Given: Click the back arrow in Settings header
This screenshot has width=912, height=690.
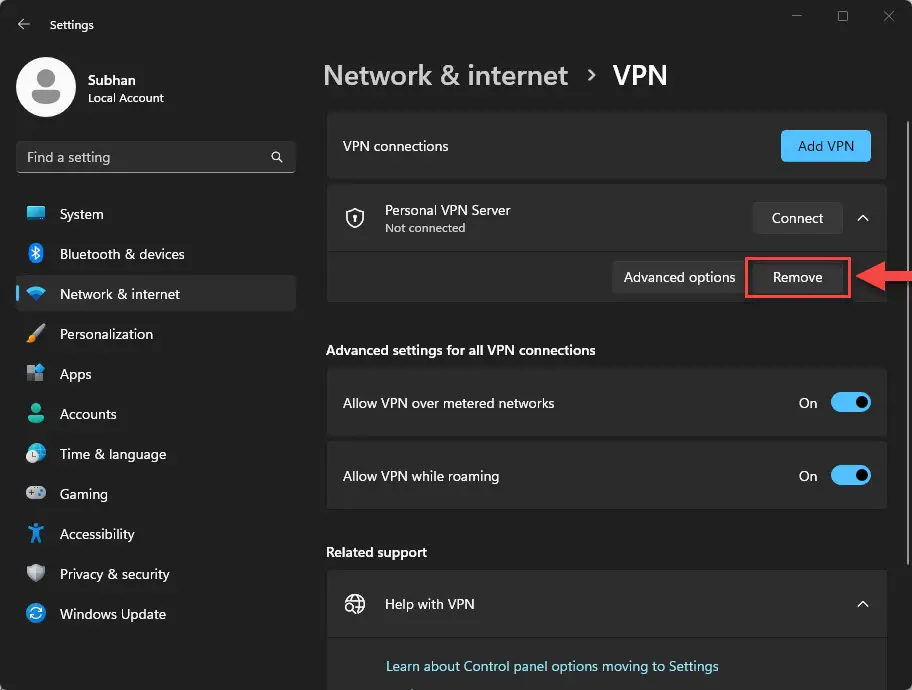Looking at the screenshot, I should pos(24,24).
